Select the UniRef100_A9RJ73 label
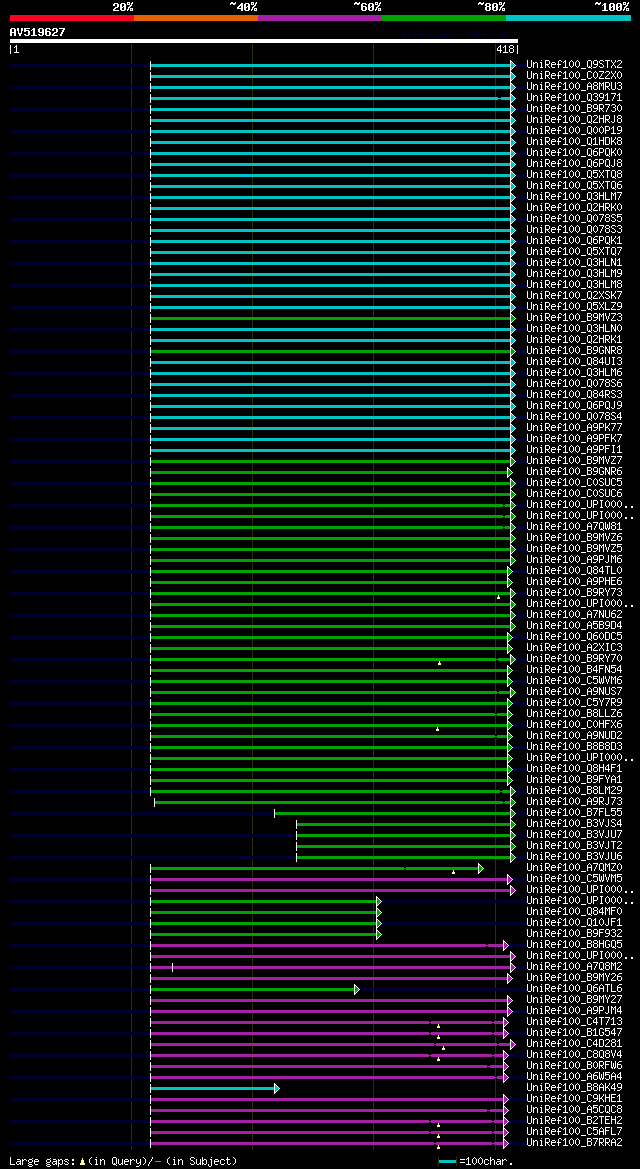This screenshot has height=1169, width=640. 574,801
